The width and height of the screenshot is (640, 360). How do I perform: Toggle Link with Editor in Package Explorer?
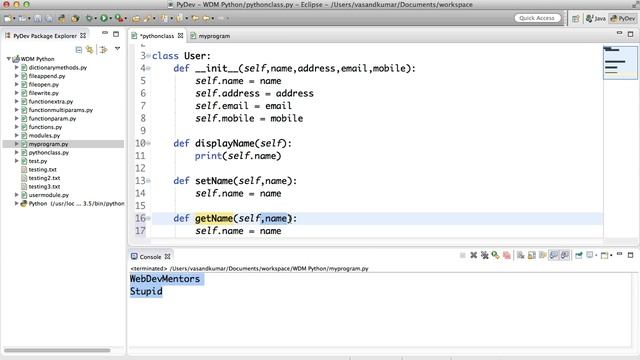90,50
